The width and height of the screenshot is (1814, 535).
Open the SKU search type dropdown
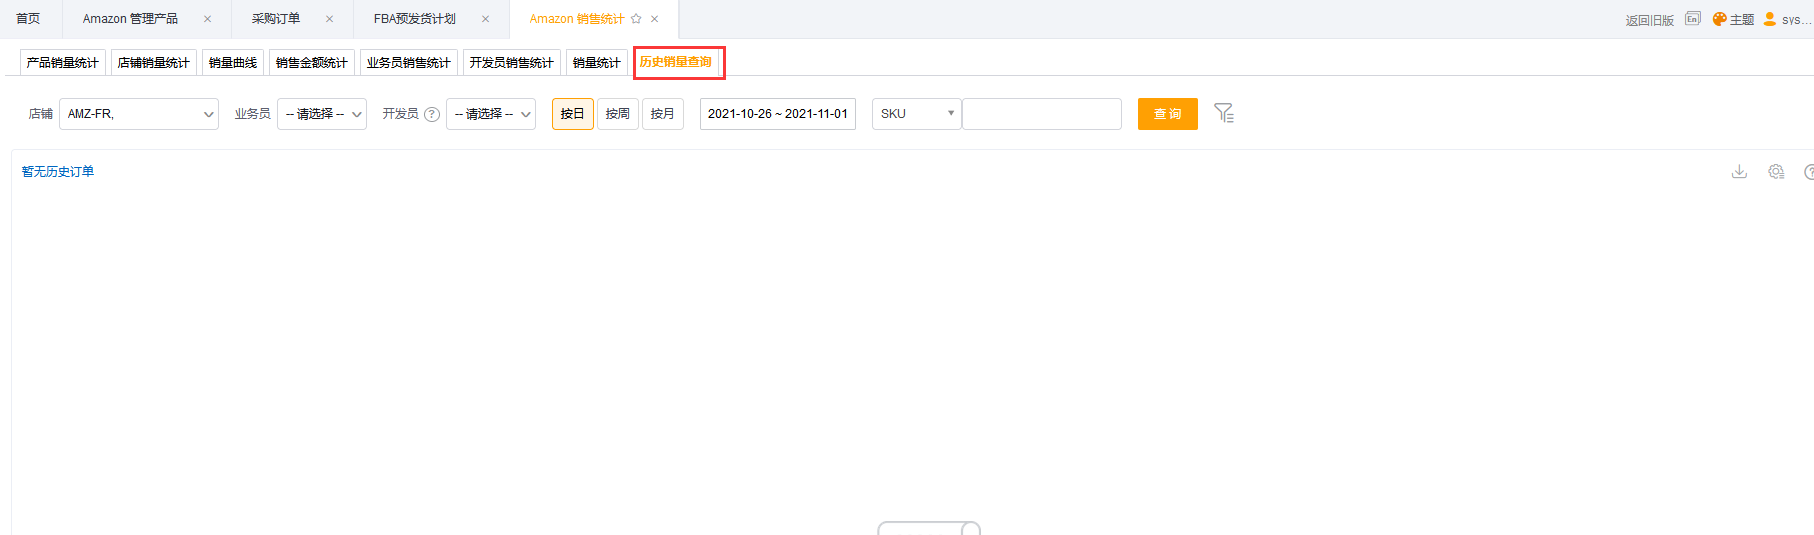tap(916, 114)
